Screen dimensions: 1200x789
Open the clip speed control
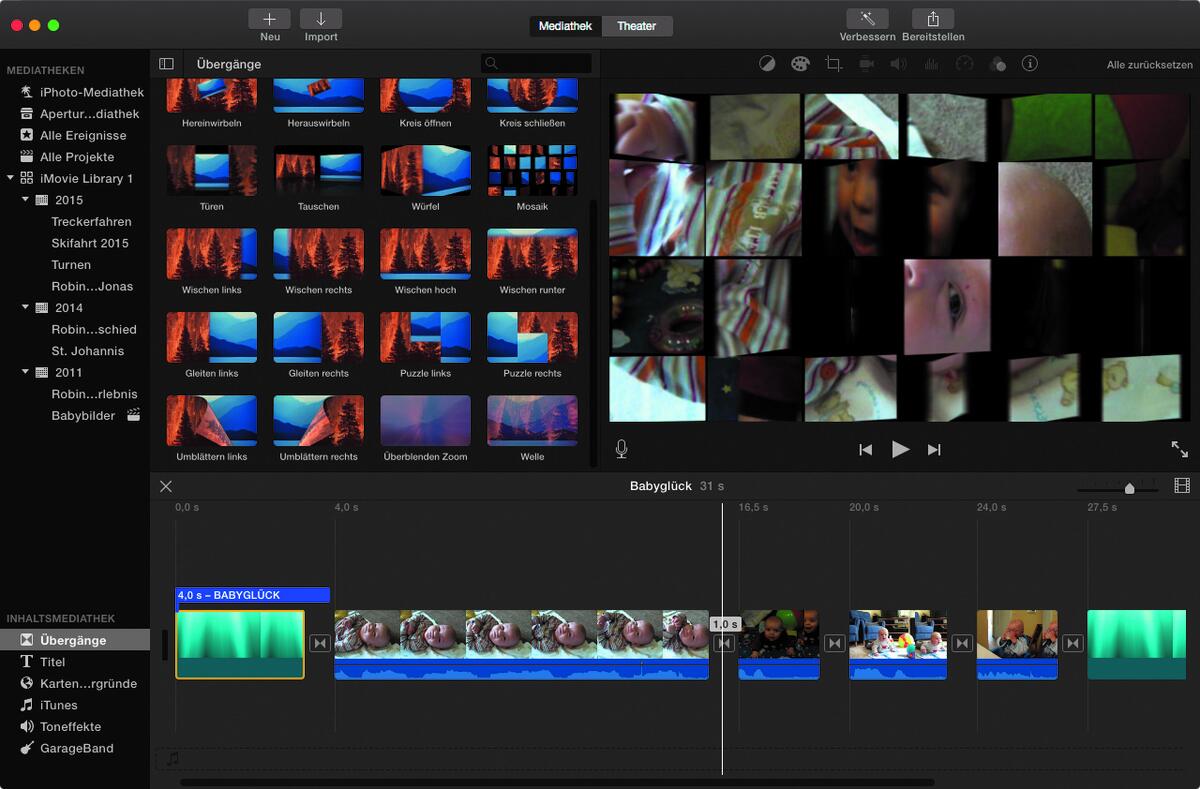point(964,63)
